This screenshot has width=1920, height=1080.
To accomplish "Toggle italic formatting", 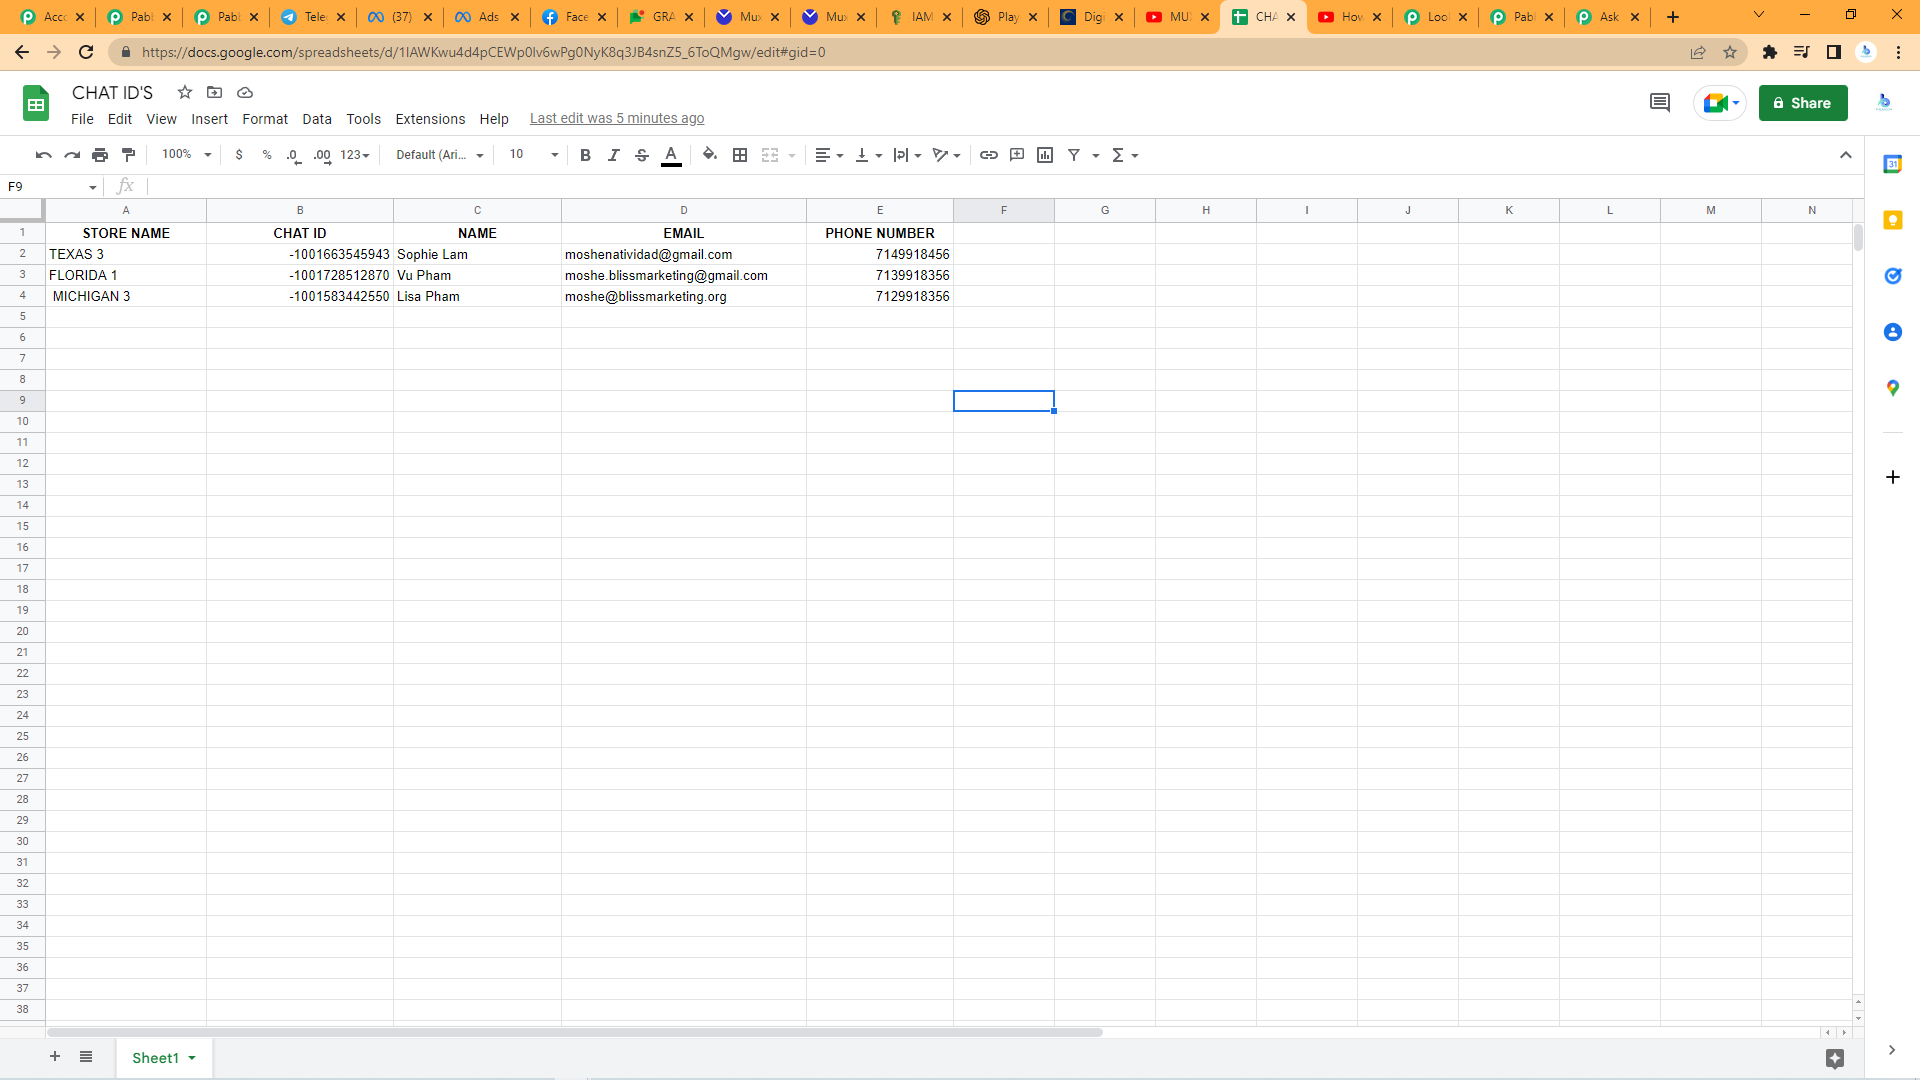I will [614, 155].
